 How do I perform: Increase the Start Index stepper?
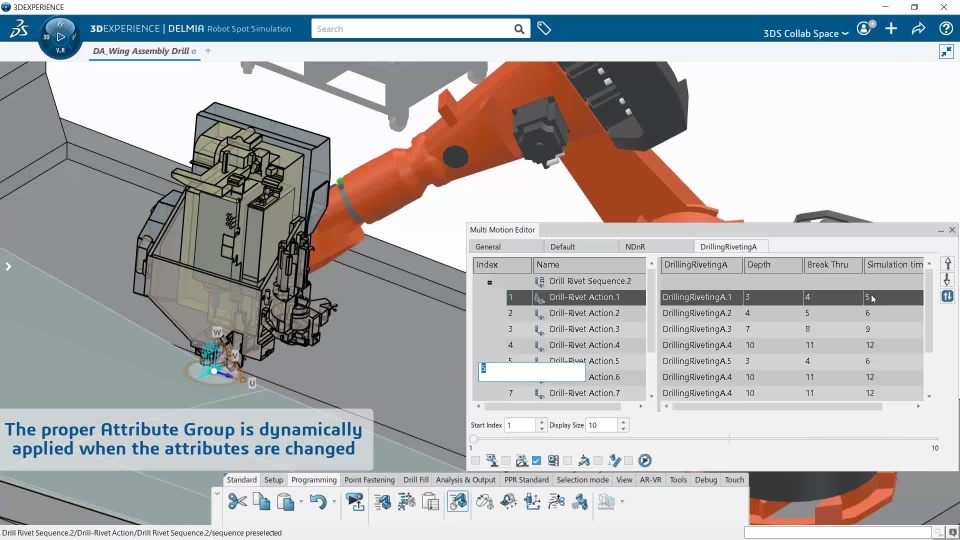(x=541, y=422)
